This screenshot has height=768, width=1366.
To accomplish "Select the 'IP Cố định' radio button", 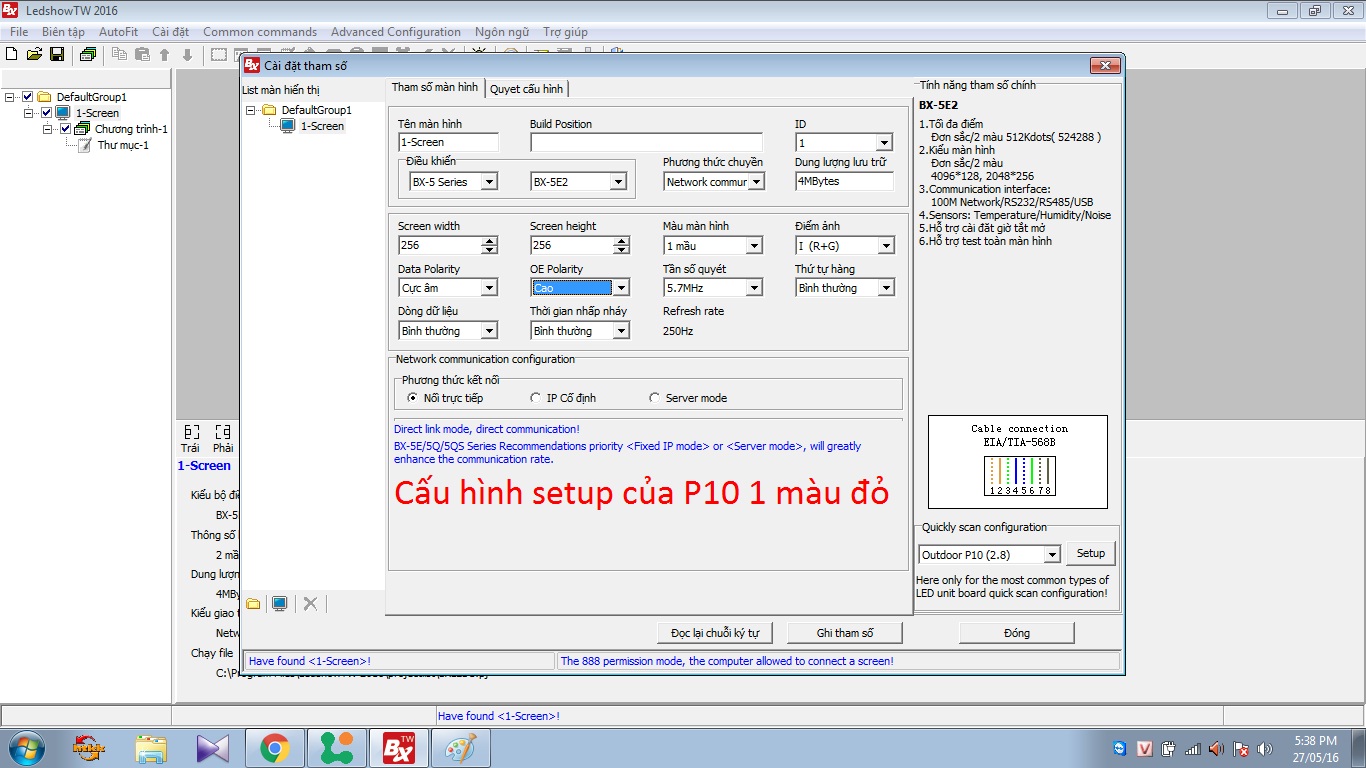I will [536, 397].
